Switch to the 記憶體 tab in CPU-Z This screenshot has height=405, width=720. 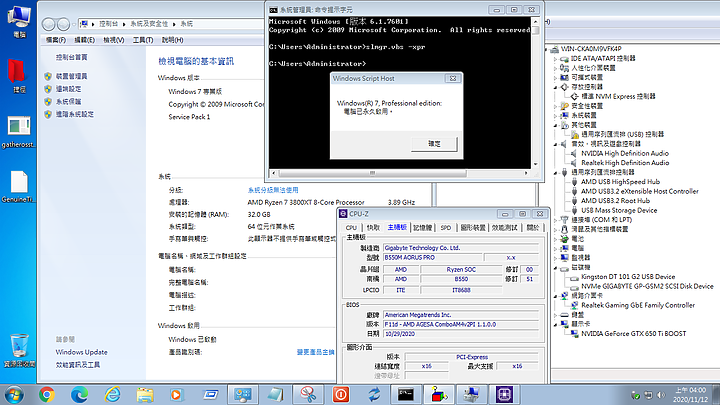(422, 228)
